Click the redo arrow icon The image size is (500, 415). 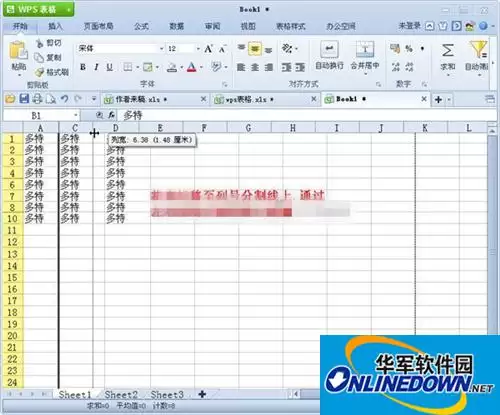(78, 99)
